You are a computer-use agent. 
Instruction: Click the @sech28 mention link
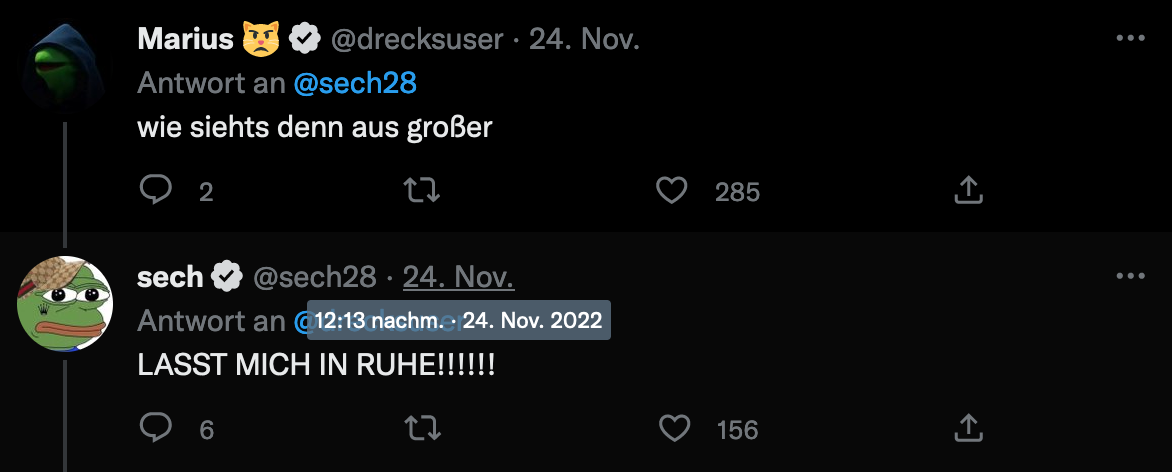point(355,84)
